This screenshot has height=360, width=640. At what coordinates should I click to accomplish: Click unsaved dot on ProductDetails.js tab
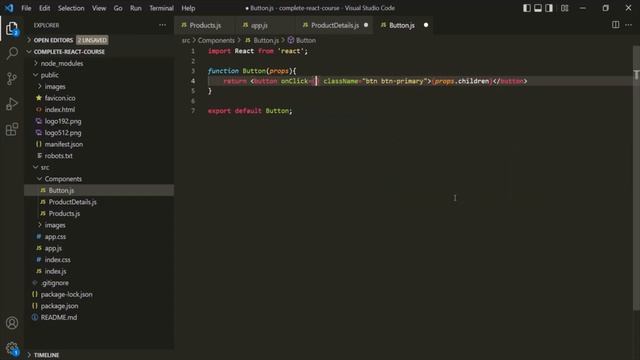[366, 25]
